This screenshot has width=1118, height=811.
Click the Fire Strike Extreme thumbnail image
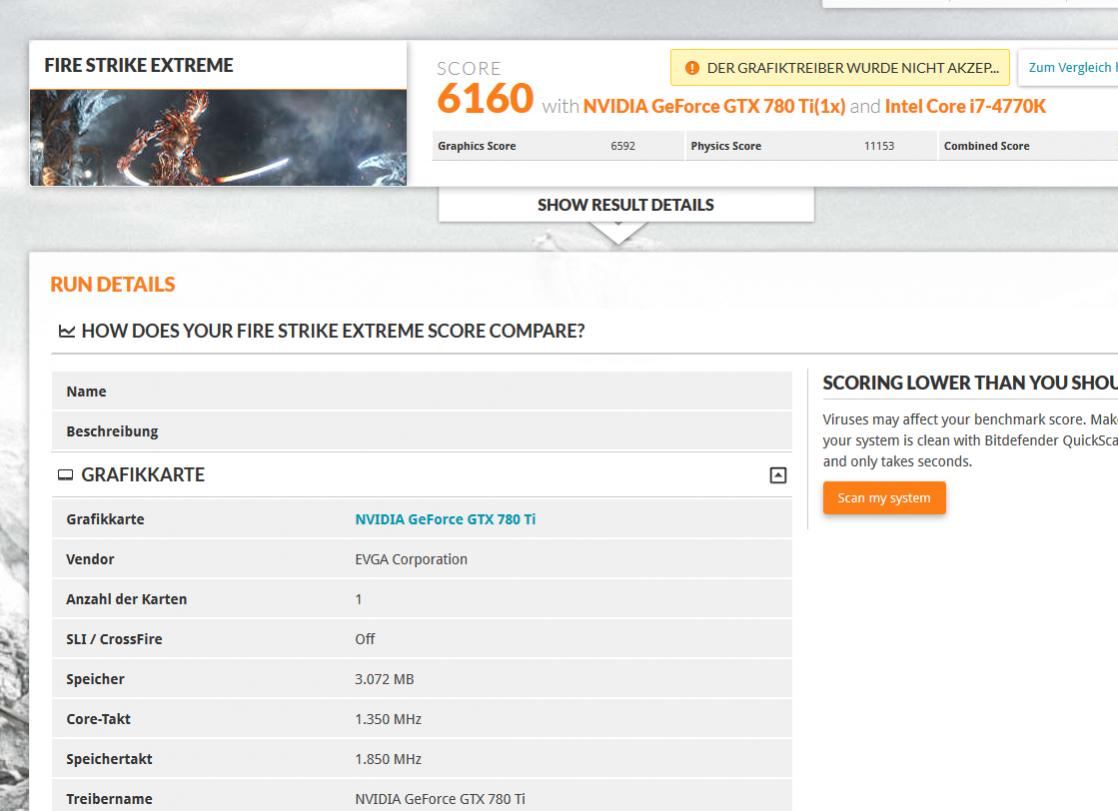[218, 138]
